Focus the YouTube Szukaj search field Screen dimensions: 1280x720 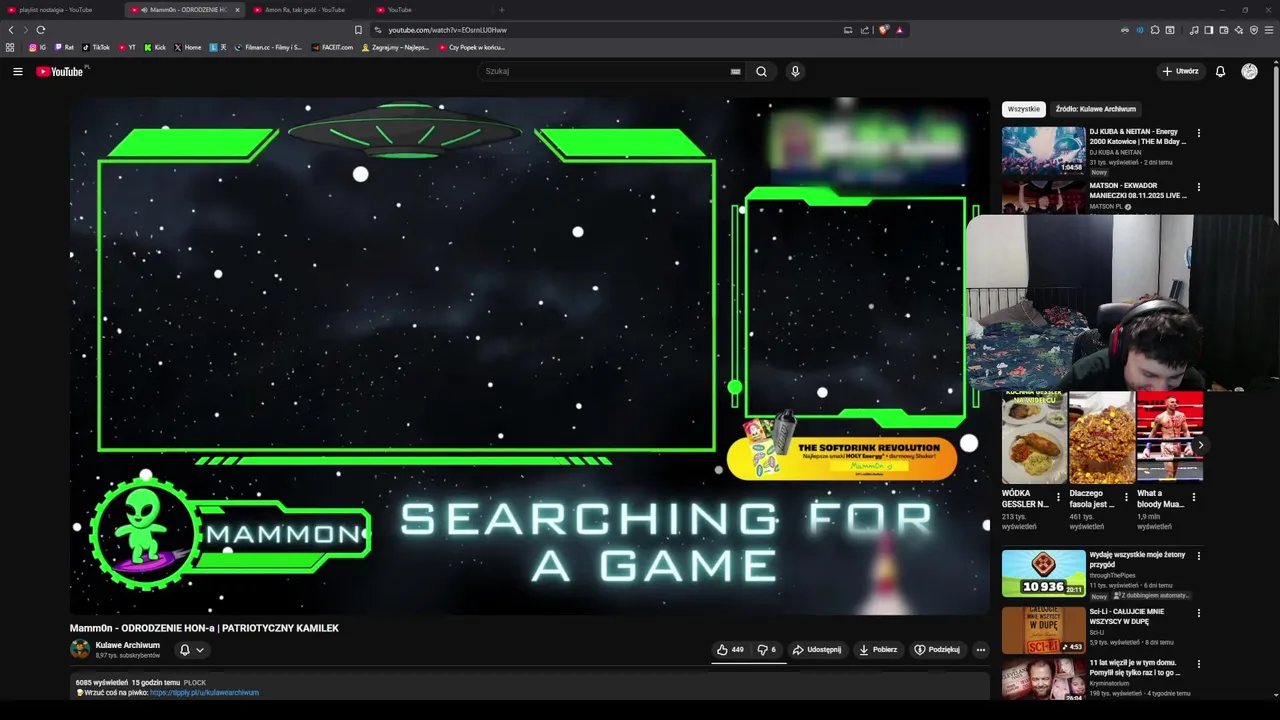coord(605,71)
